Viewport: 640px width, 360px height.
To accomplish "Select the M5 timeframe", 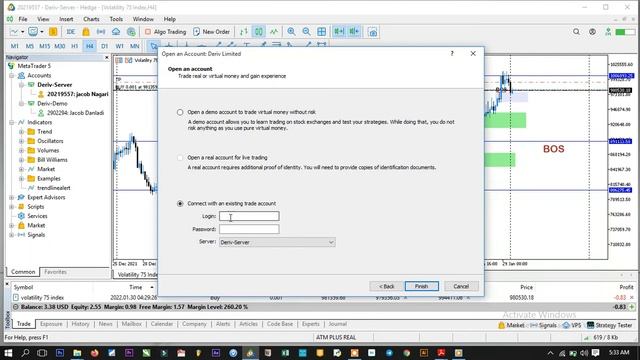I will (x=29, y=46).
